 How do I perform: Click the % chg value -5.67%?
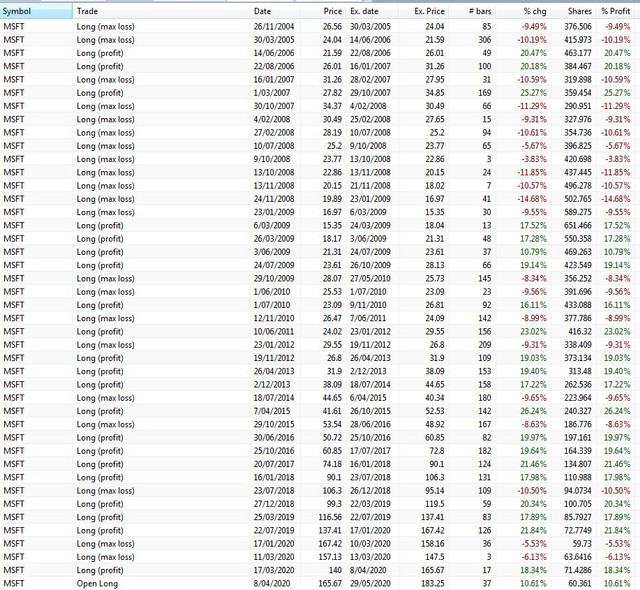[534, 146]
